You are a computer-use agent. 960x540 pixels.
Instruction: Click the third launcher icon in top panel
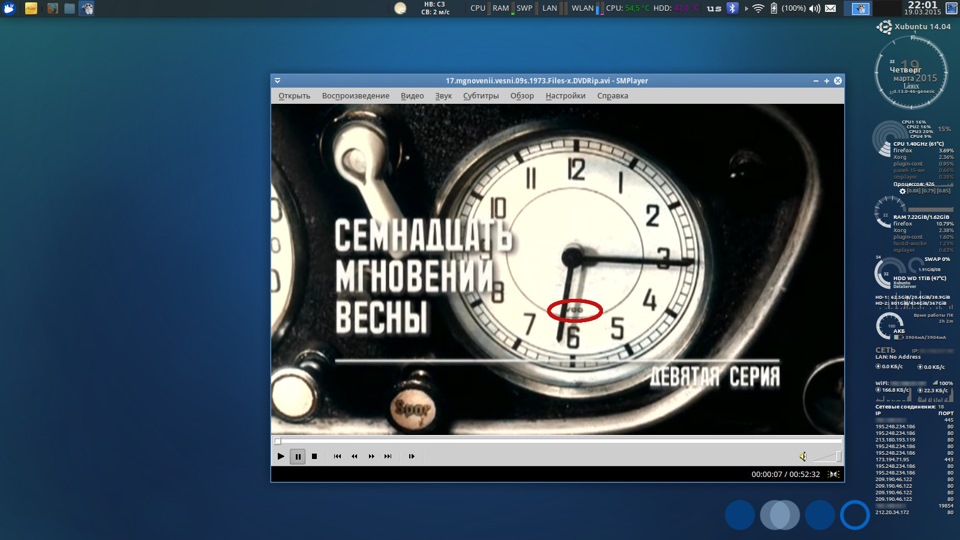[52, 8]
